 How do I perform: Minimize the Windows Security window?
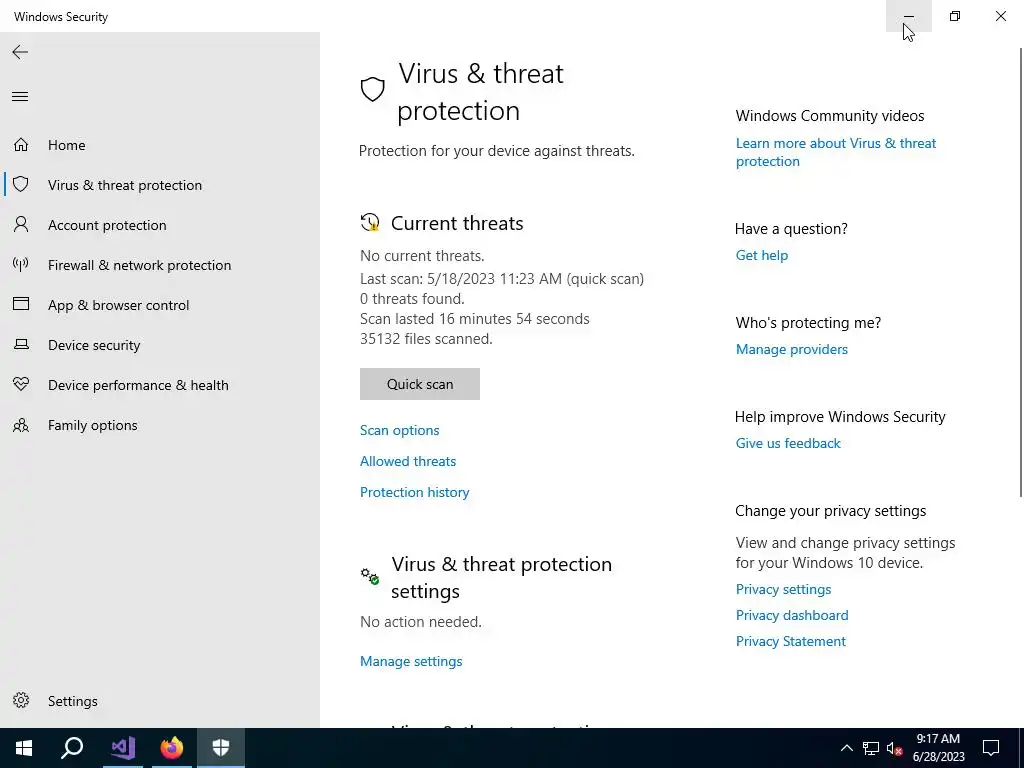[908, 16]
